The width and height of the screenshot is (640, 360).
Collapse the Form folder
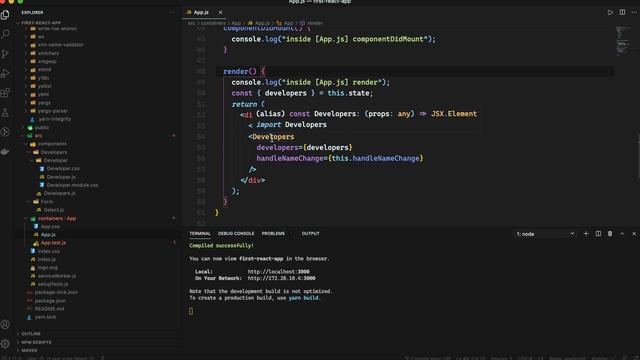point(47,202)
